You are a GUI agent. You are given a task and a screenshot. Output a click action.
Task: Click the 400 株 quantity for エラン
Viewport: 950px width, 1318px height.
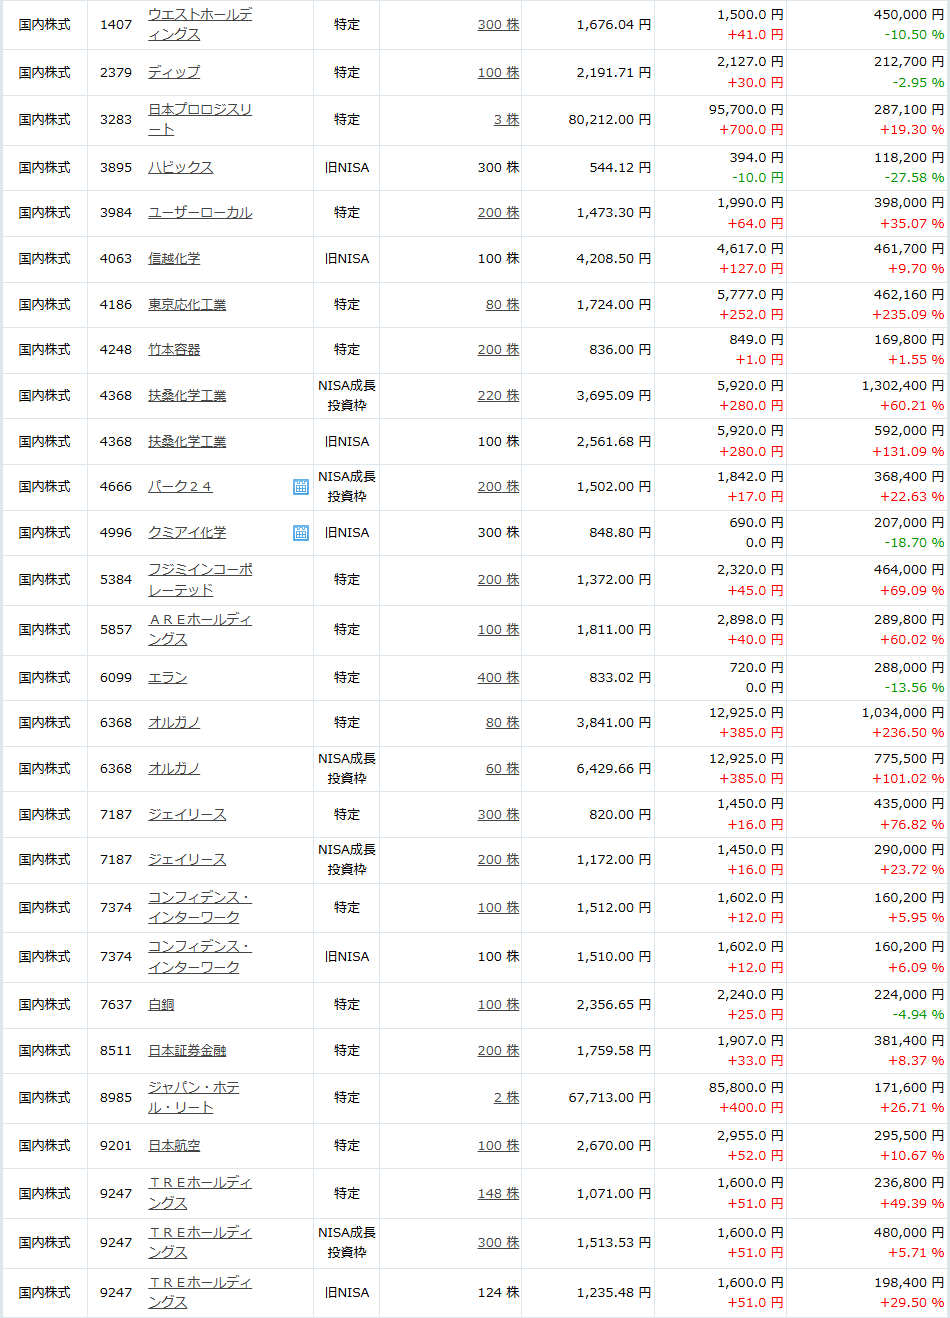[x=498, y=677]
